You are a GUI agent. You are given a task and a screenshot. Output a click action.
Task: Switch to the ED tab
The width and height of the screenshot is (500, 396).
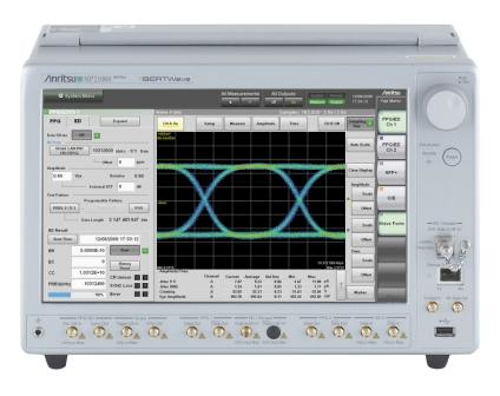point(77,121)
